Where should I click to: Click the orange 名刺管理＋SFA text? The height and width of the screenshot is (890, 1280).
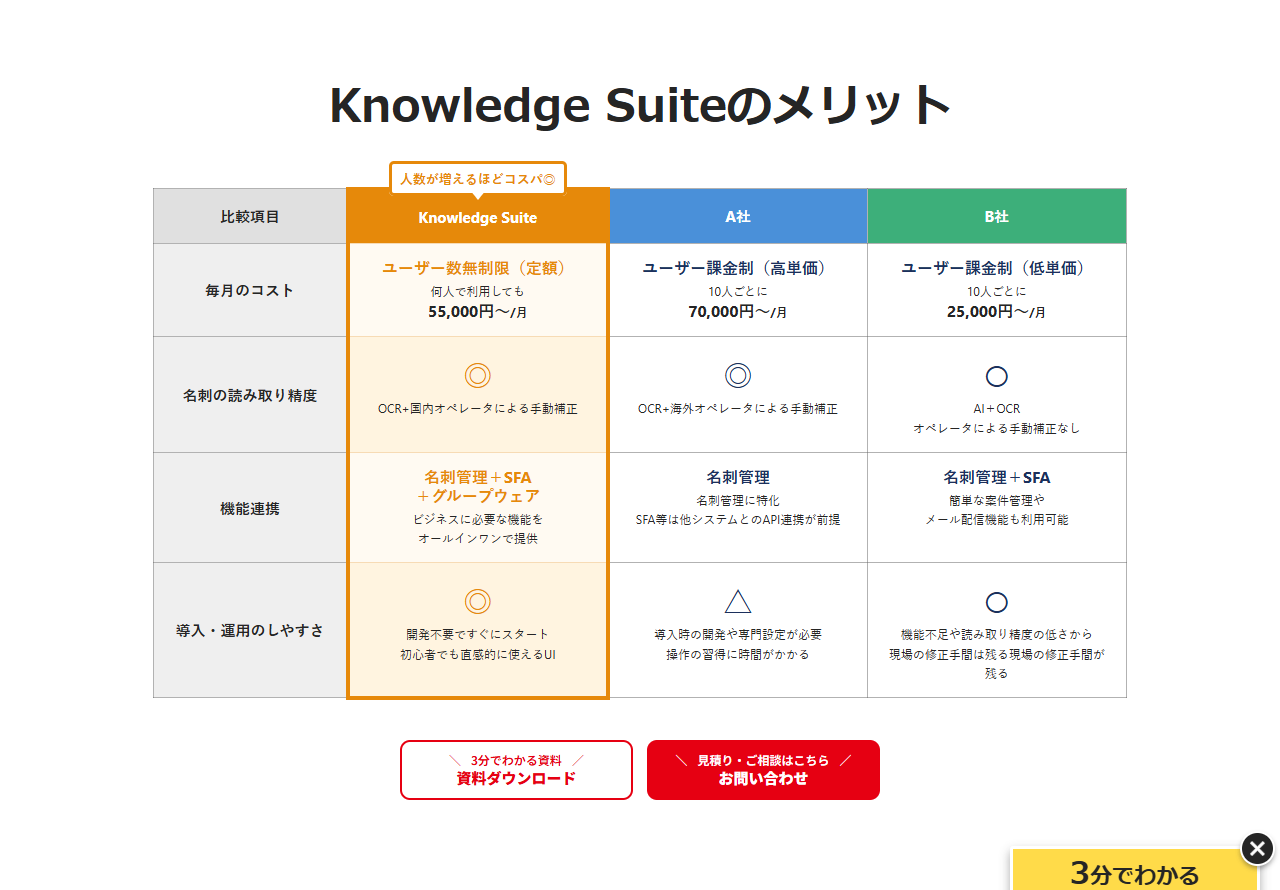pos(478,477)
